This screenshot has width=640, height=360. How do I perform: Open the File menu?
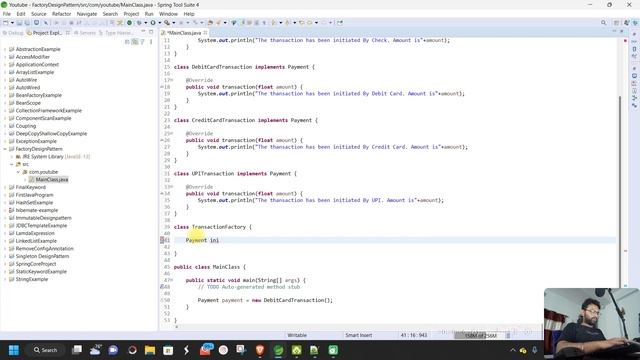click(7, 14)
